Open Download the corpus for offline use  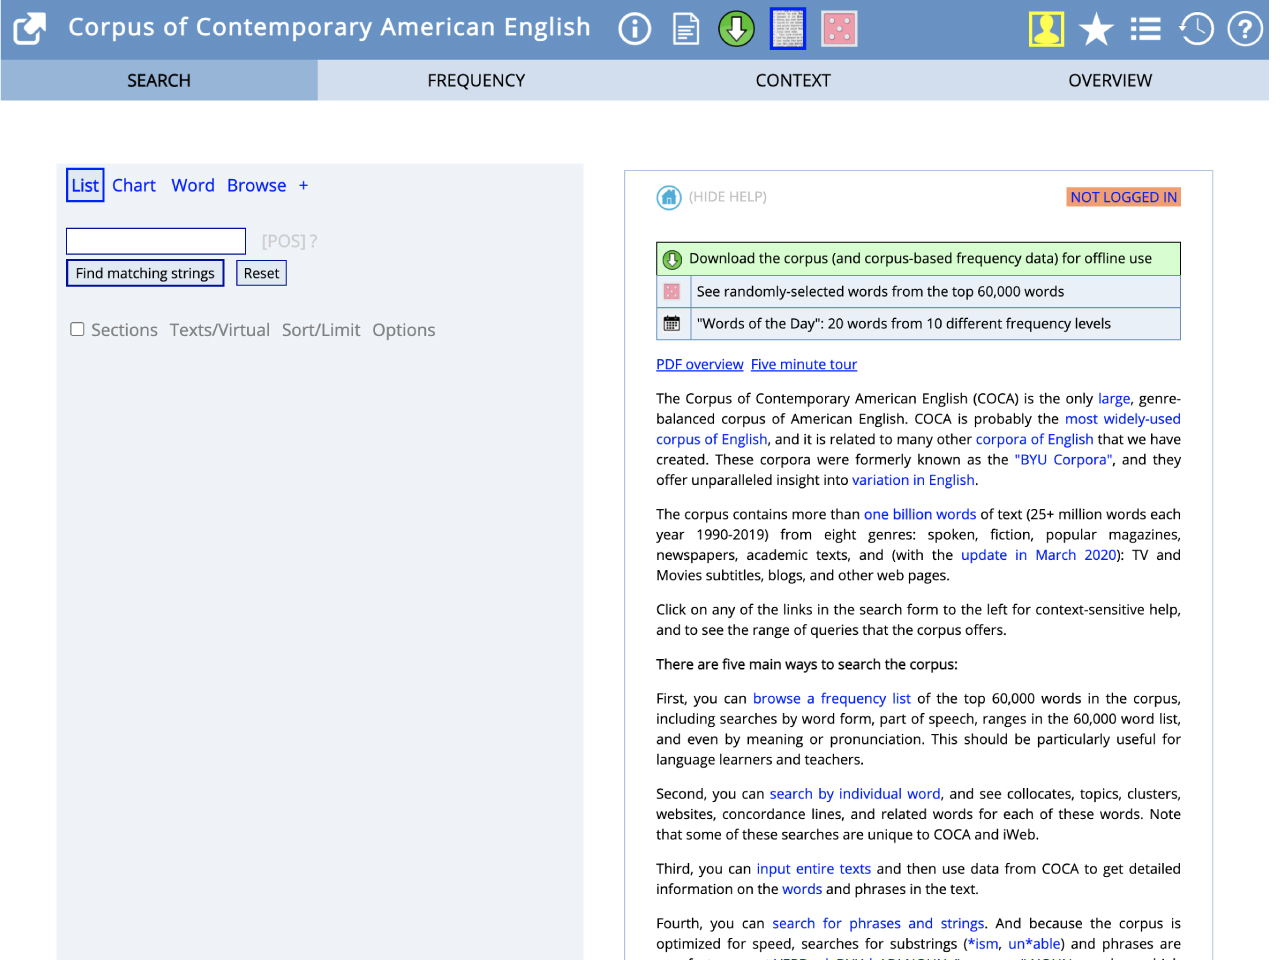tap(920, 258)
